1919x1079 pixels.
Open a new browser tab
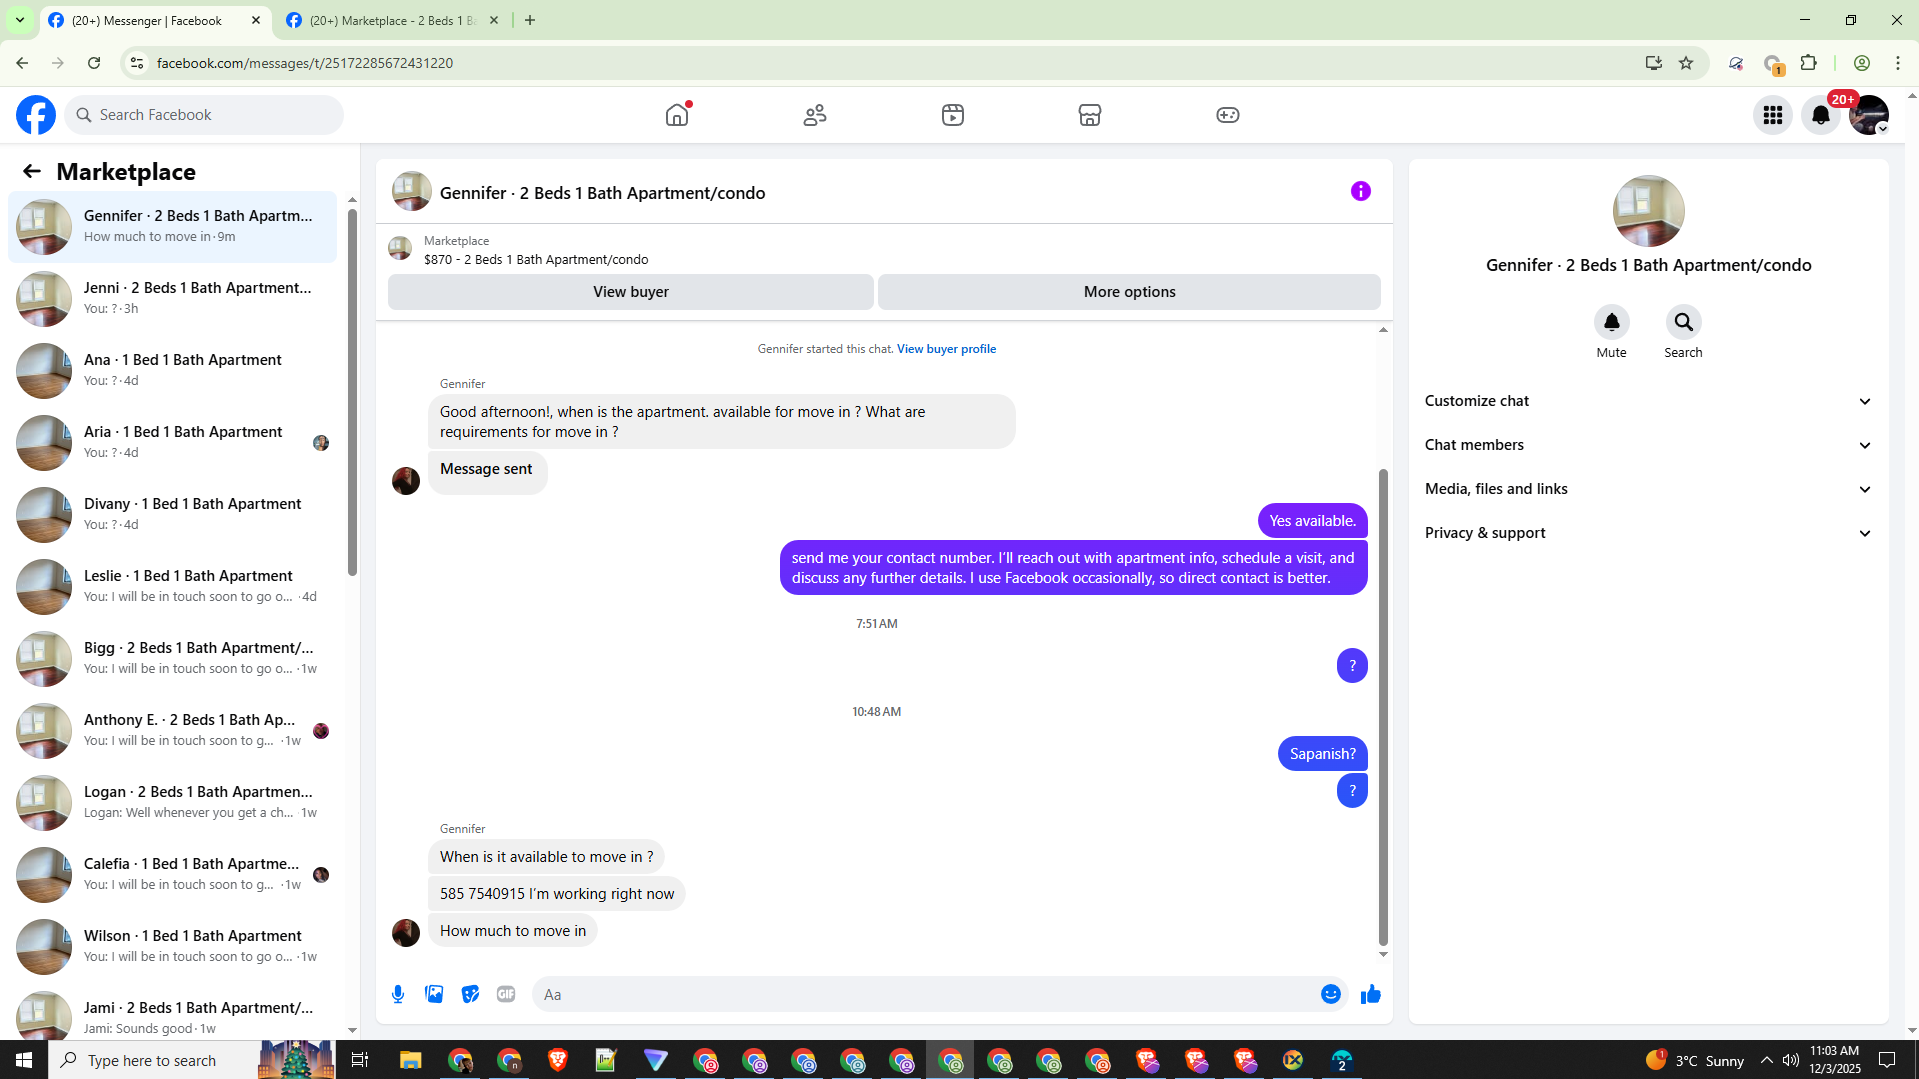(530, 20)
